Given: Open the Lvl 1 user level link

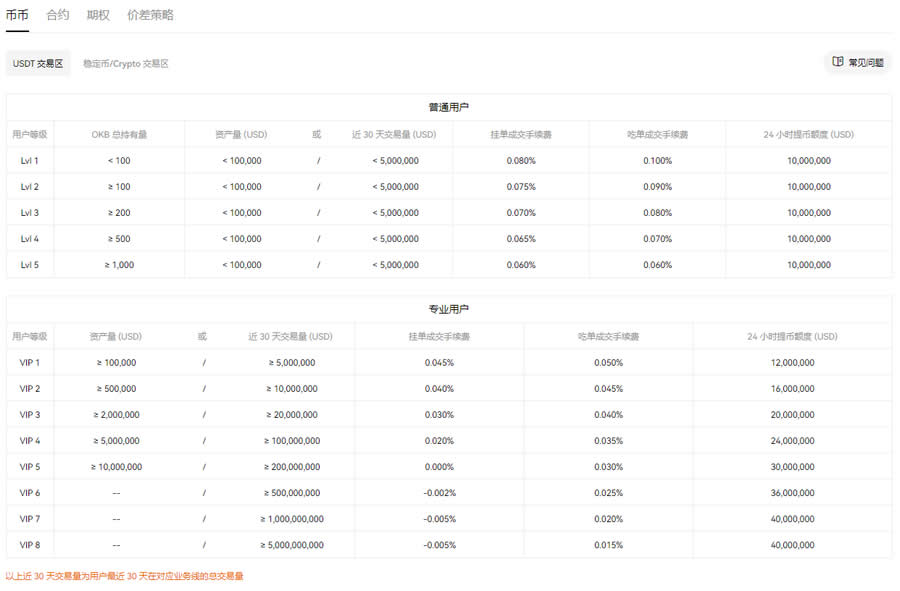Looking at the screenshot, I should coord(28,160).
